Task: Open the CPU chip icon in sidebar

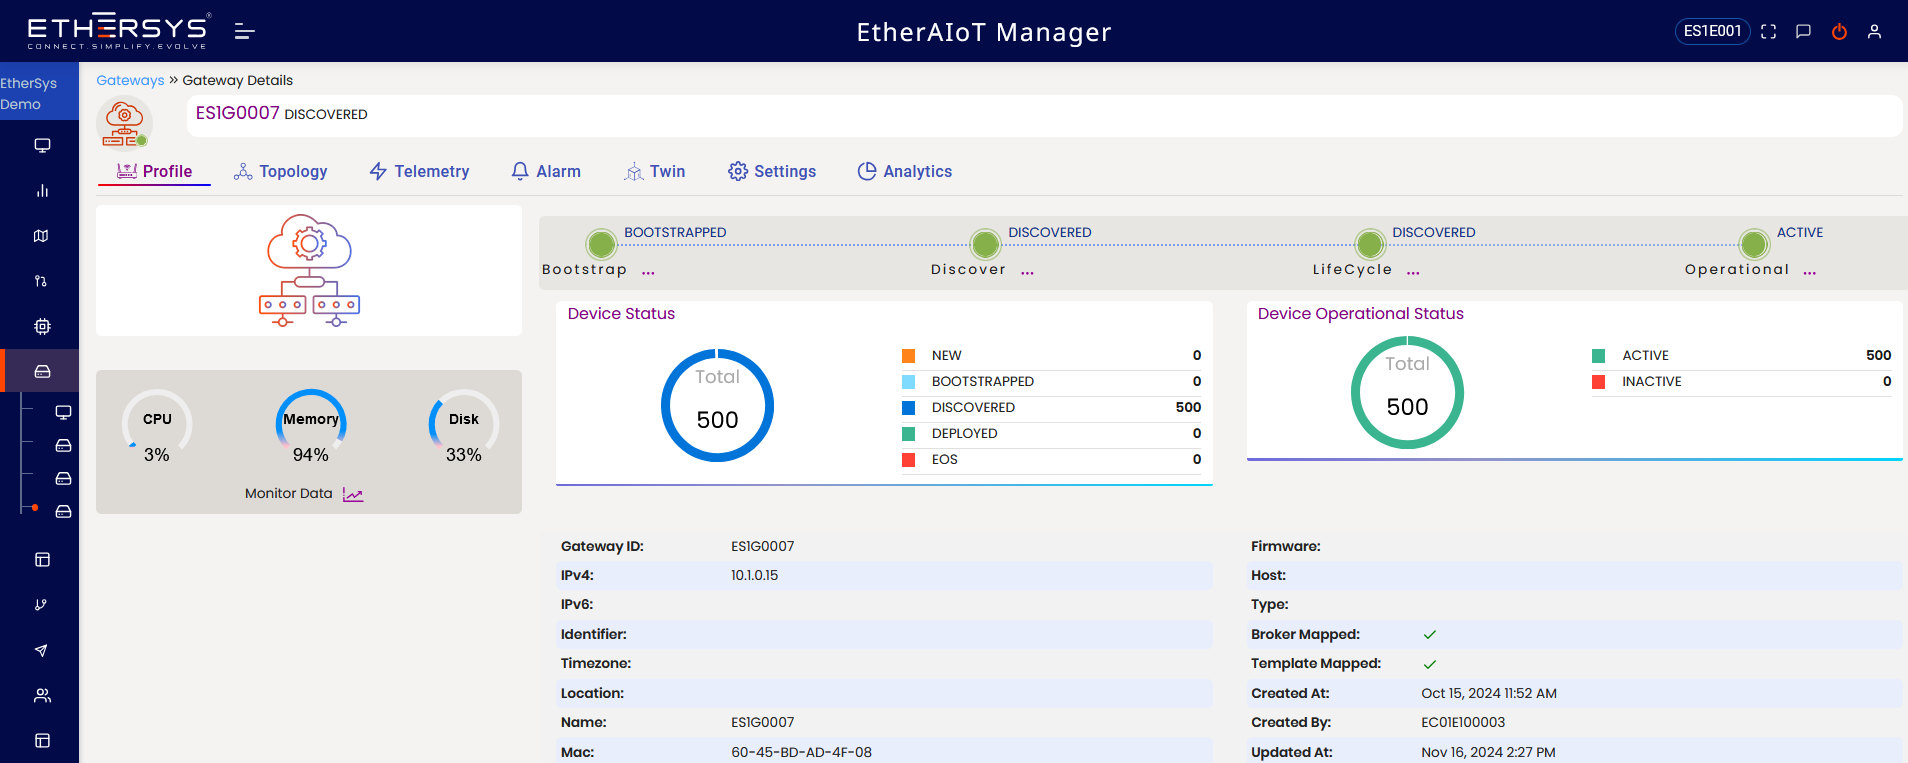Action: [x=42, y=326]
